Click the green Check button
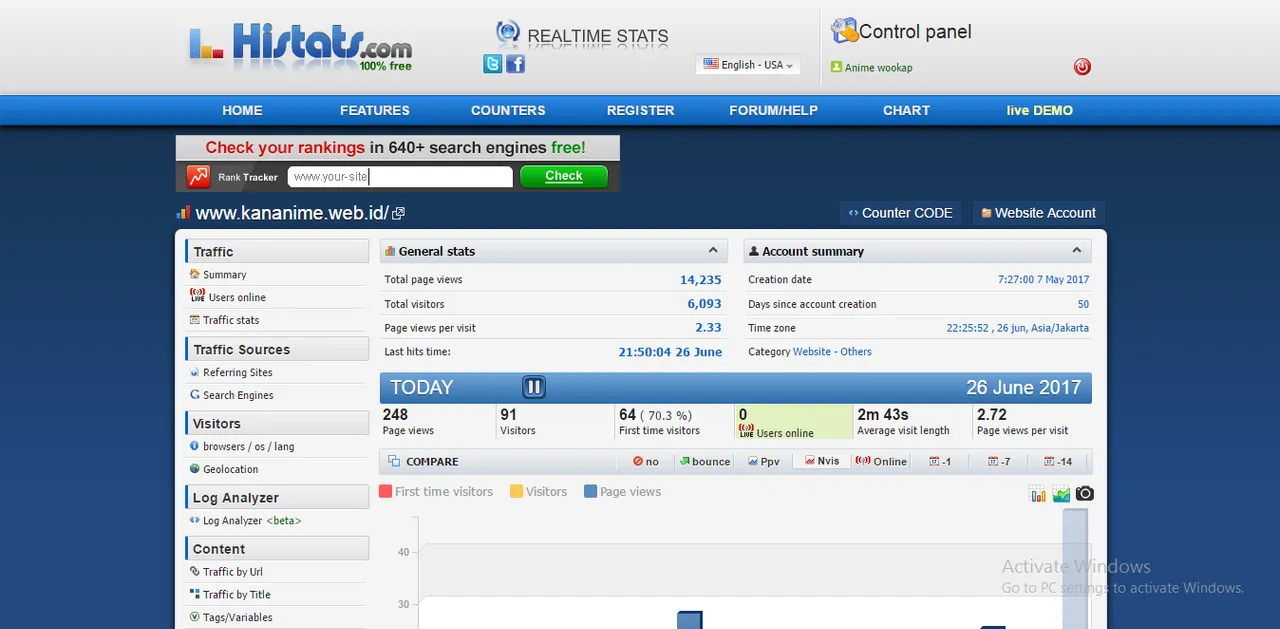Image resolution: width=1280 pixels, height=629 pixels. (564, 176)
